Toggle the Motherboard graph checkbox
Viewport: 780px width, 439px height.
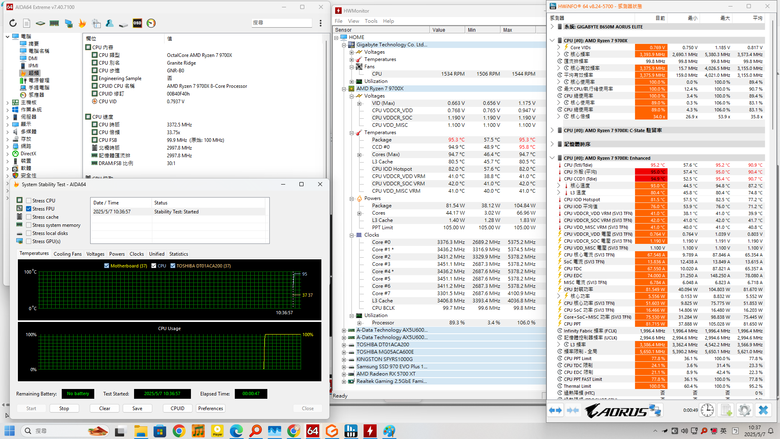106,266
